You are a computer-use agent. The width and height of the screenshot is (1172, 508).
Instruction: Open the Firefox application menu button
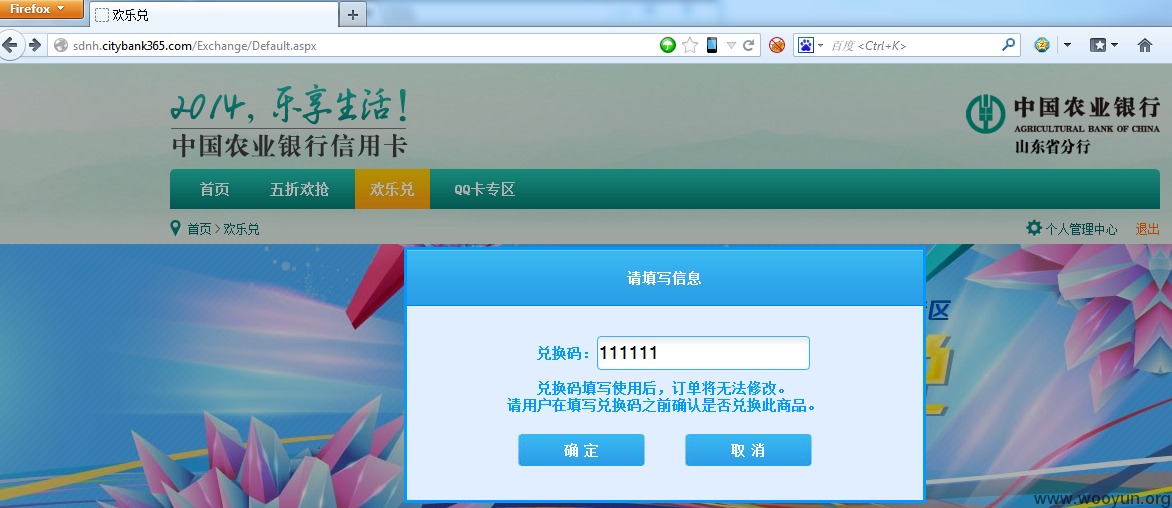[x=41, y=9]
